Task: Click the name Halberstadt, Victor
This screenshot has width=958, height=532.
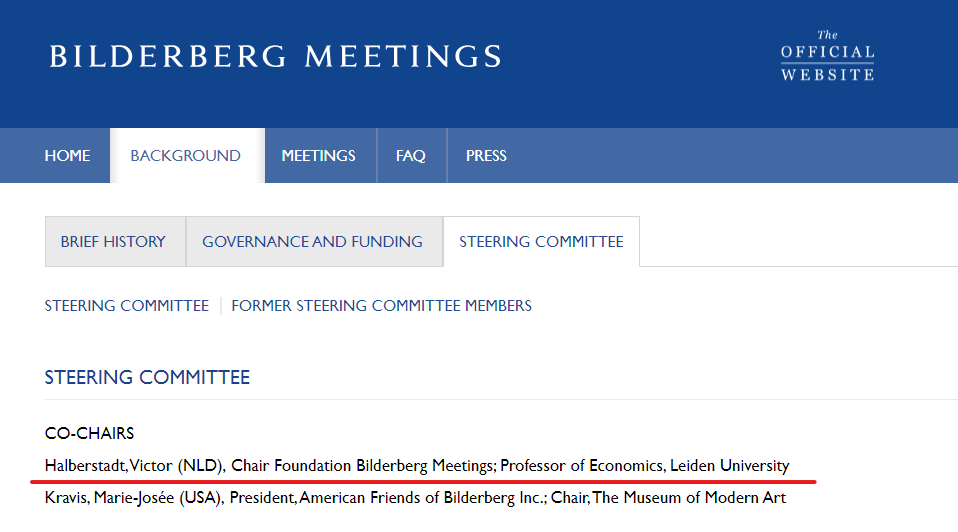Action: click(109, 466)
